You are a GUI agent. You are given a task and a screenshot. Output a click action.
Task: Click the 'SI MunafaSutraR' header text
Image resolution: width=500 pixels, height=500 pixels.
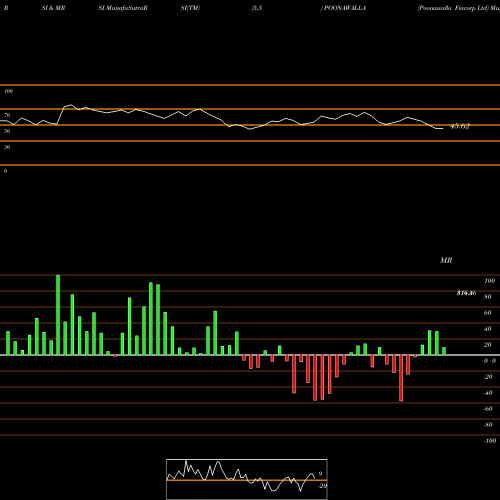point(123,8)
